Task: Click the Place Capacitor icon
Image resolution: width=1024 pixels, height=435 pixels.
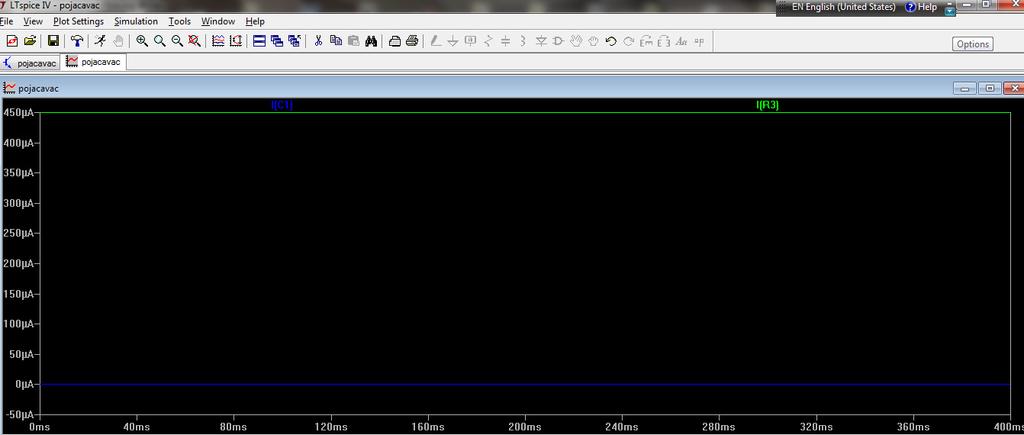Action: point(505,41)
